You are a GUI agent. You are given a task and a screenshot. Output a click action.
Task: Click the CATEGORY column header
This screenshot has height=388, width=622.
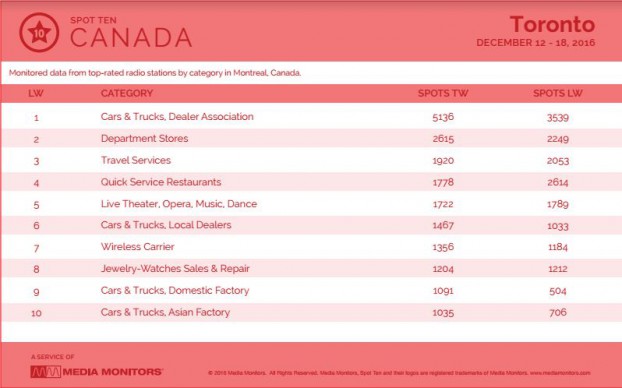point(127,94)
